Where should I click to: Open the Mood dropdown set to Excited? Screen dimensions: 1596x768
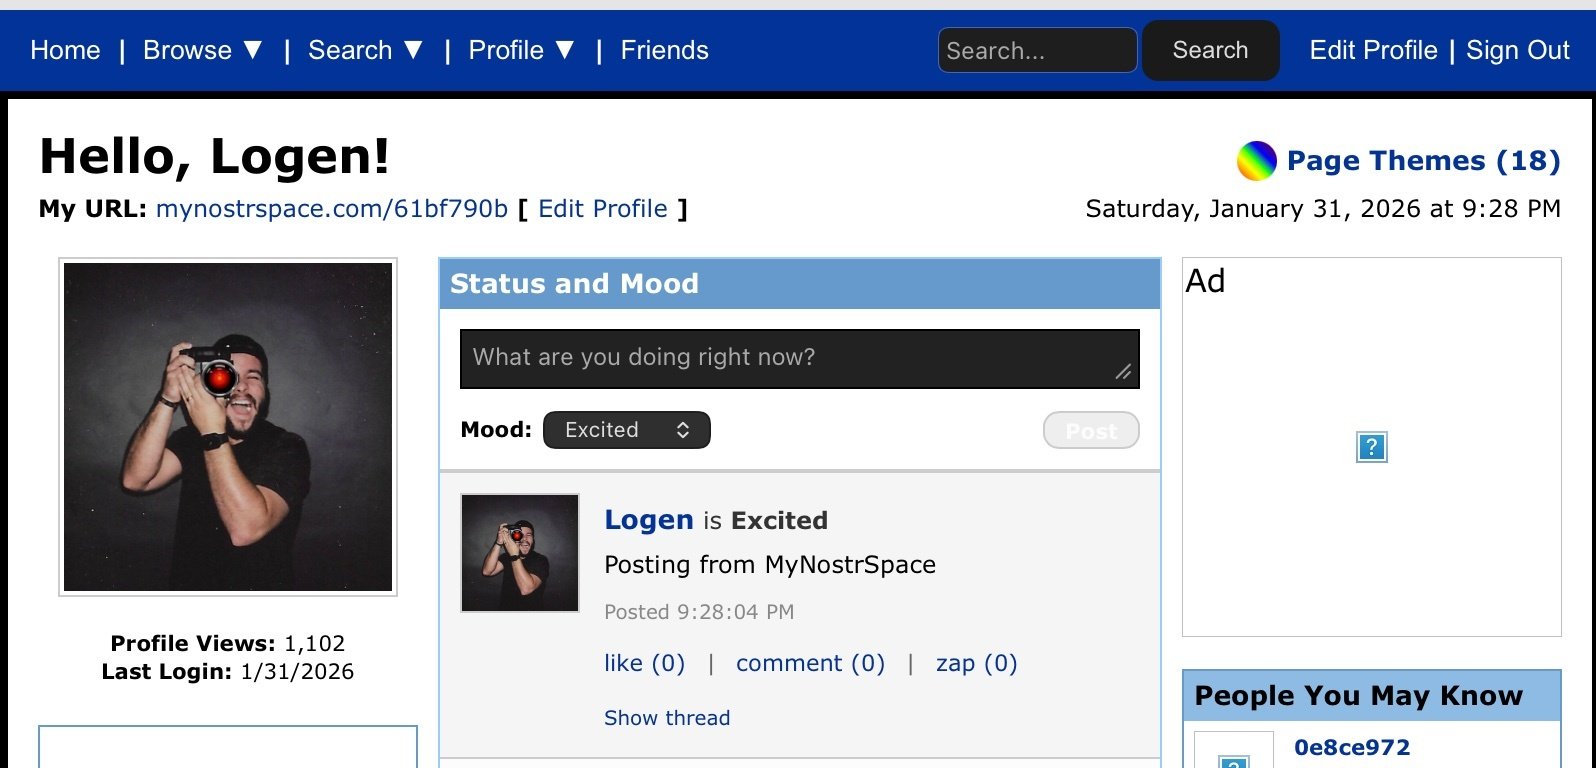(627, 430)
